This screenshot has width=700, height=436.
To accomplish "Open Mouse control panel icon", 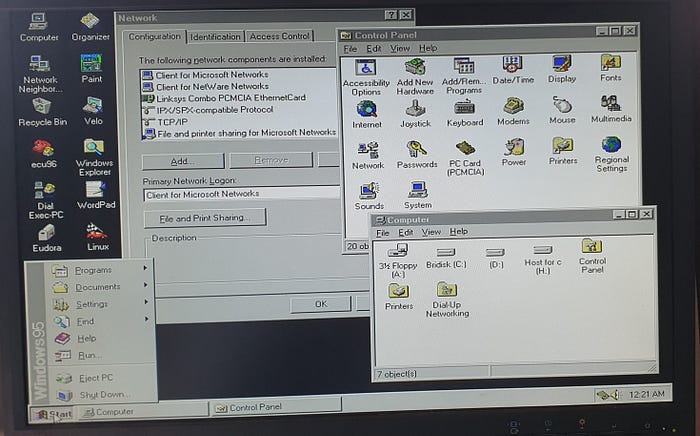I will click(x=562, y=110).
